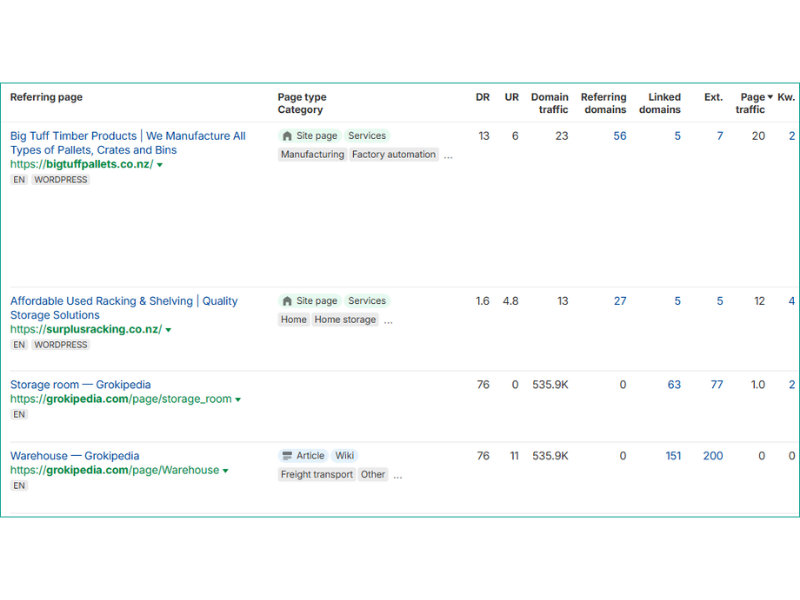Click the Article icon on the Warehouse row

point(288,455)
